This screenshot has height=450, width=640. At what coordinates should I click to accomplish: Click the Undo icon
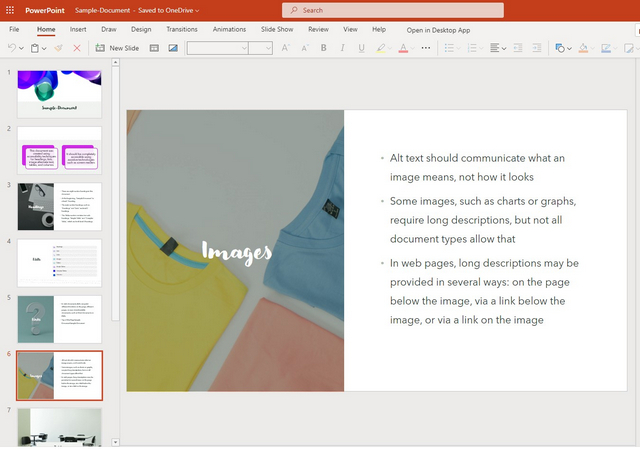tap(12, 48)
